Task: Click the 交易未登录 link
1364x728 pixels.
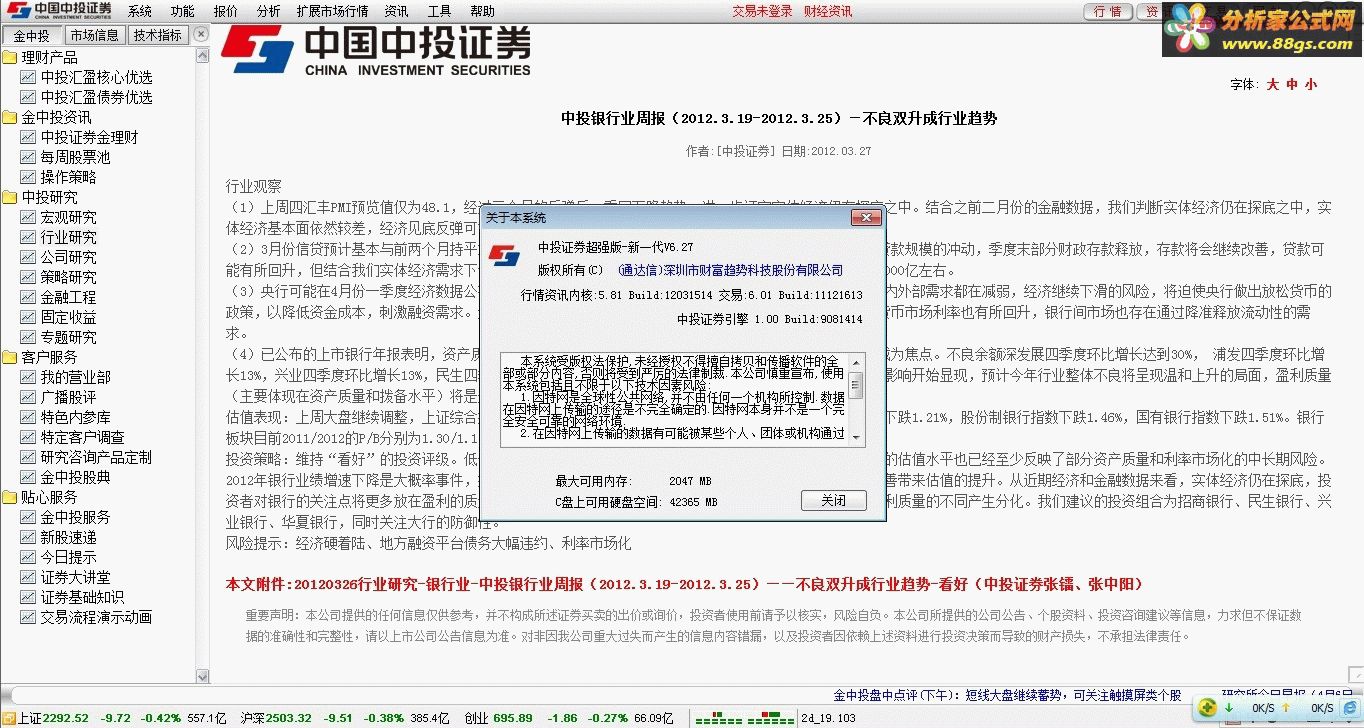Action: [x=762, y=11]
